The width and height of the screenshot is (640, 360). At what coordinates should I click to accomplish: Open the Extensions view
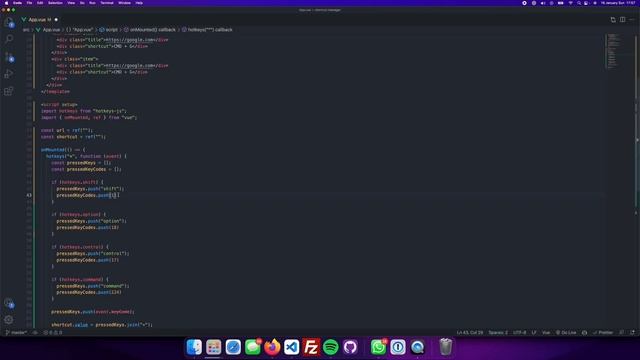point(9,91)
